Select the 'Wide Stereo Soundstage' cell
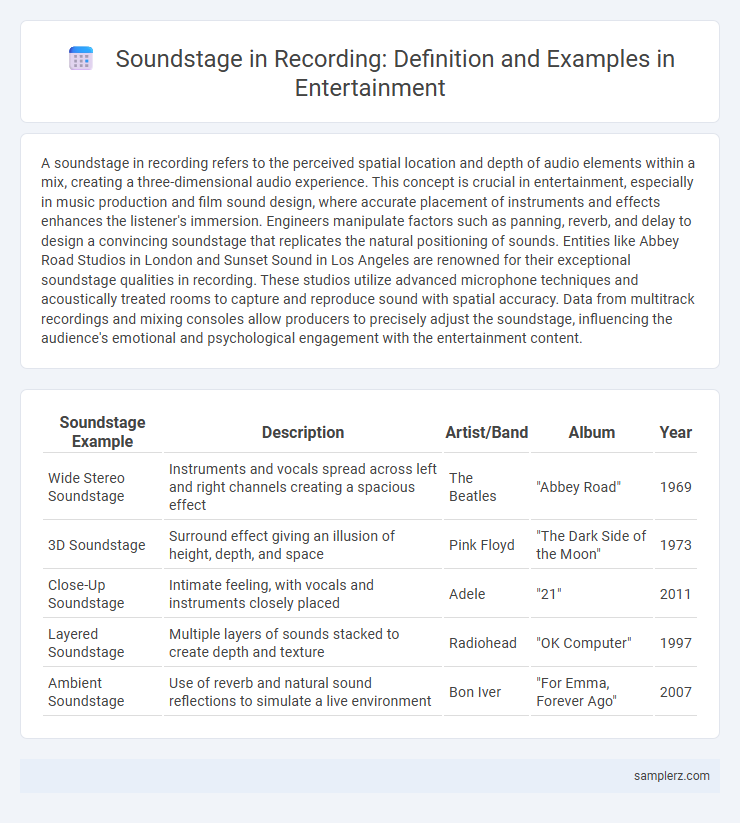This screenshot has height=823, width=740. [x=102, y=487]
